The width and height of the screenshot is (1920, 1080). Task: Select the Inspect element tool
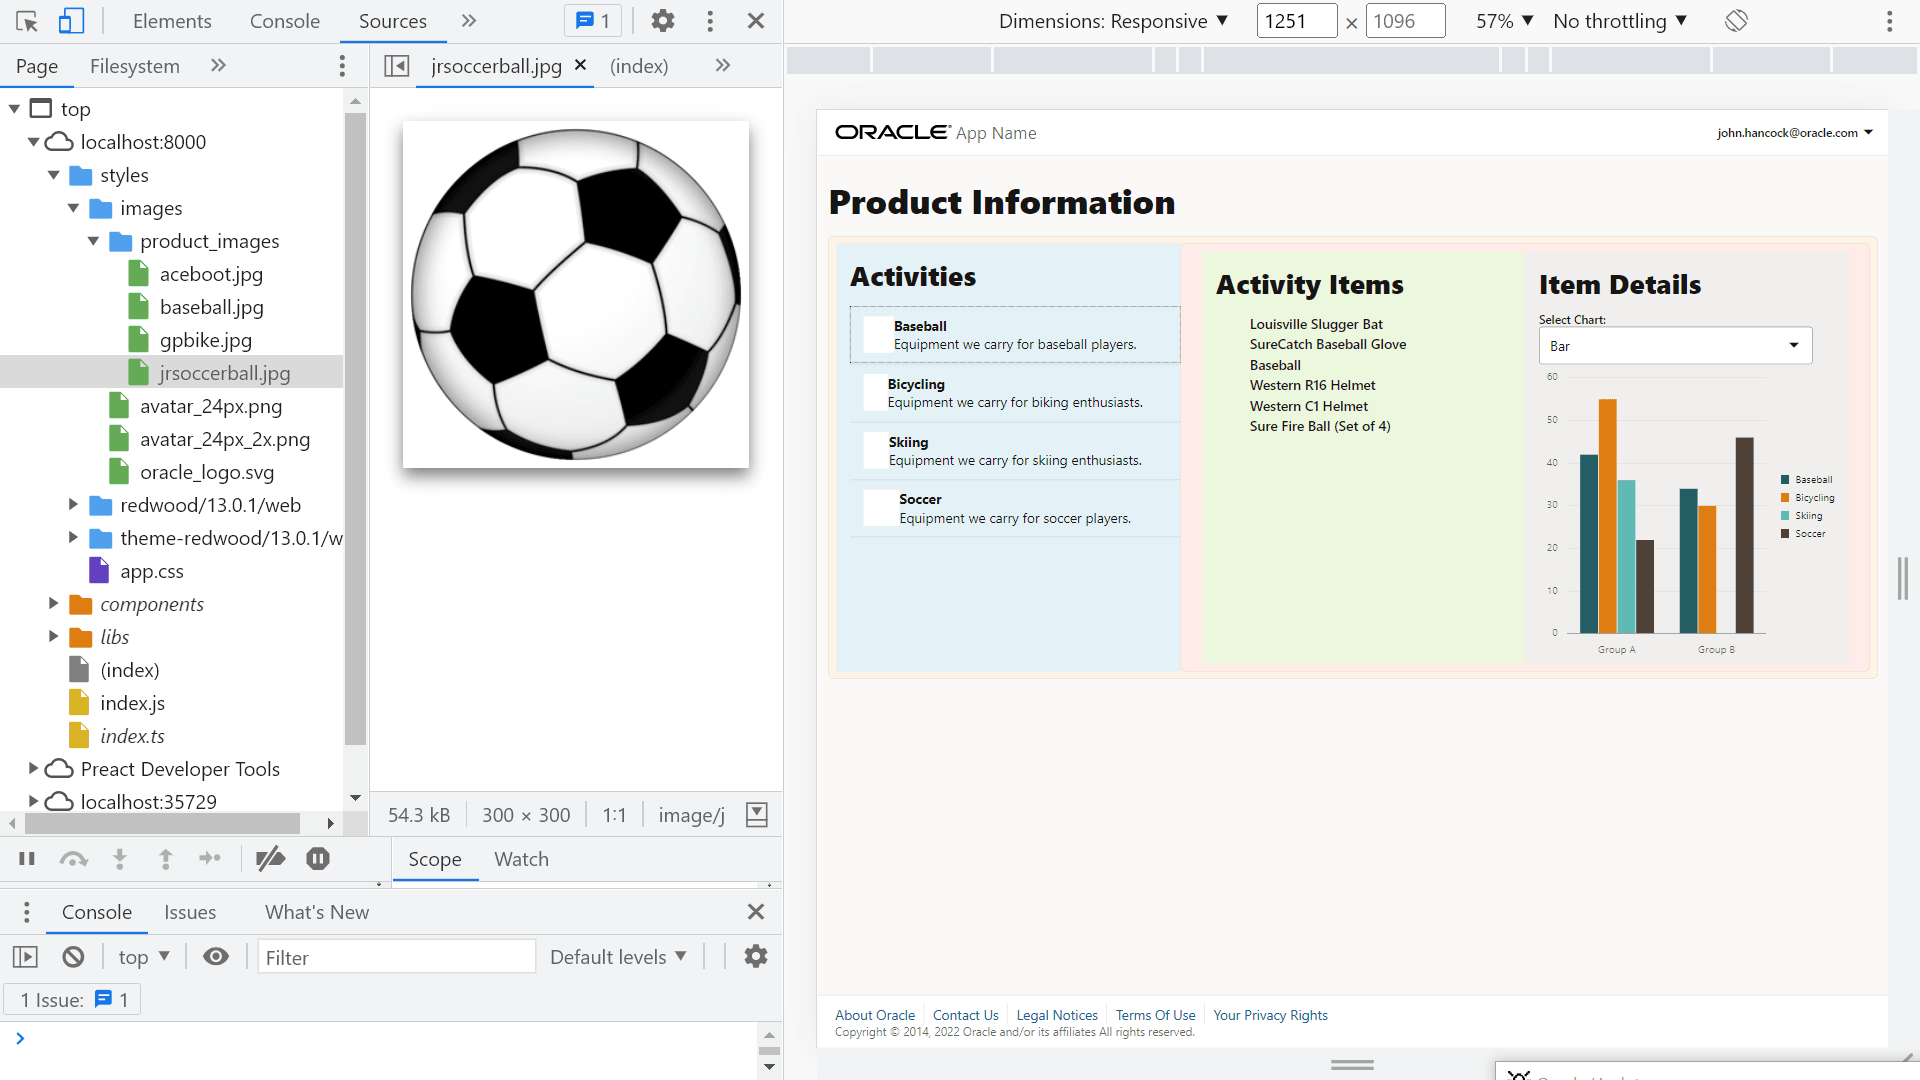tap(26, 20)
